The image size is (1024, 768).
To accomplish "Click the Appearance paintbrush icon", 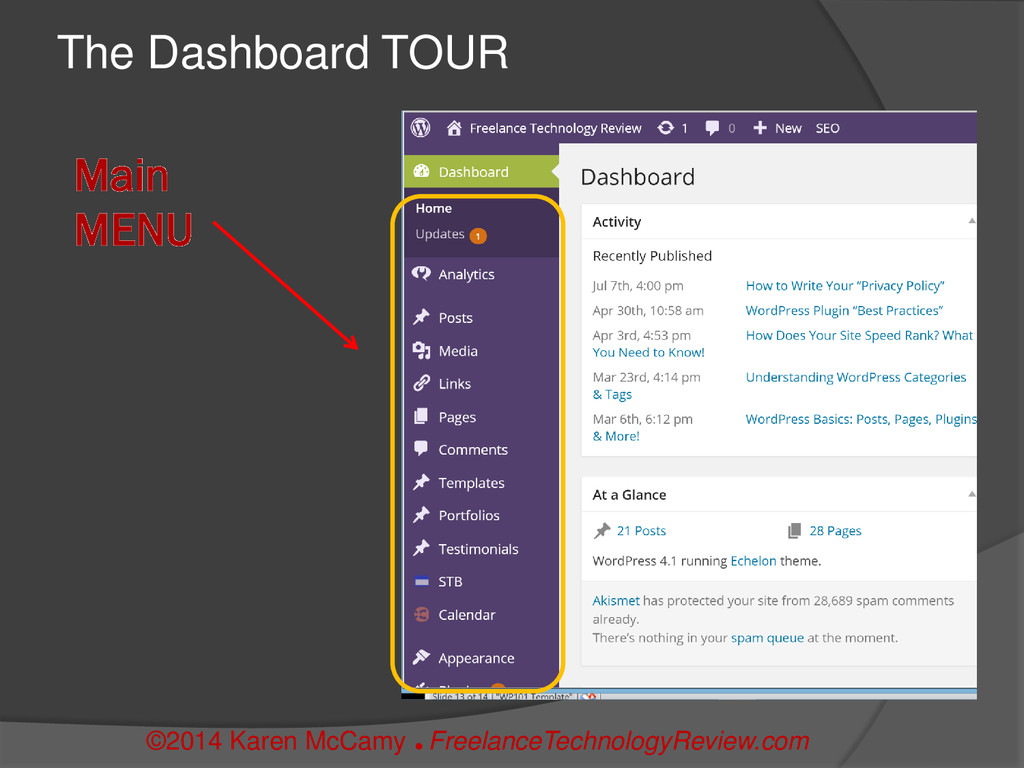I will click(421, 657).
